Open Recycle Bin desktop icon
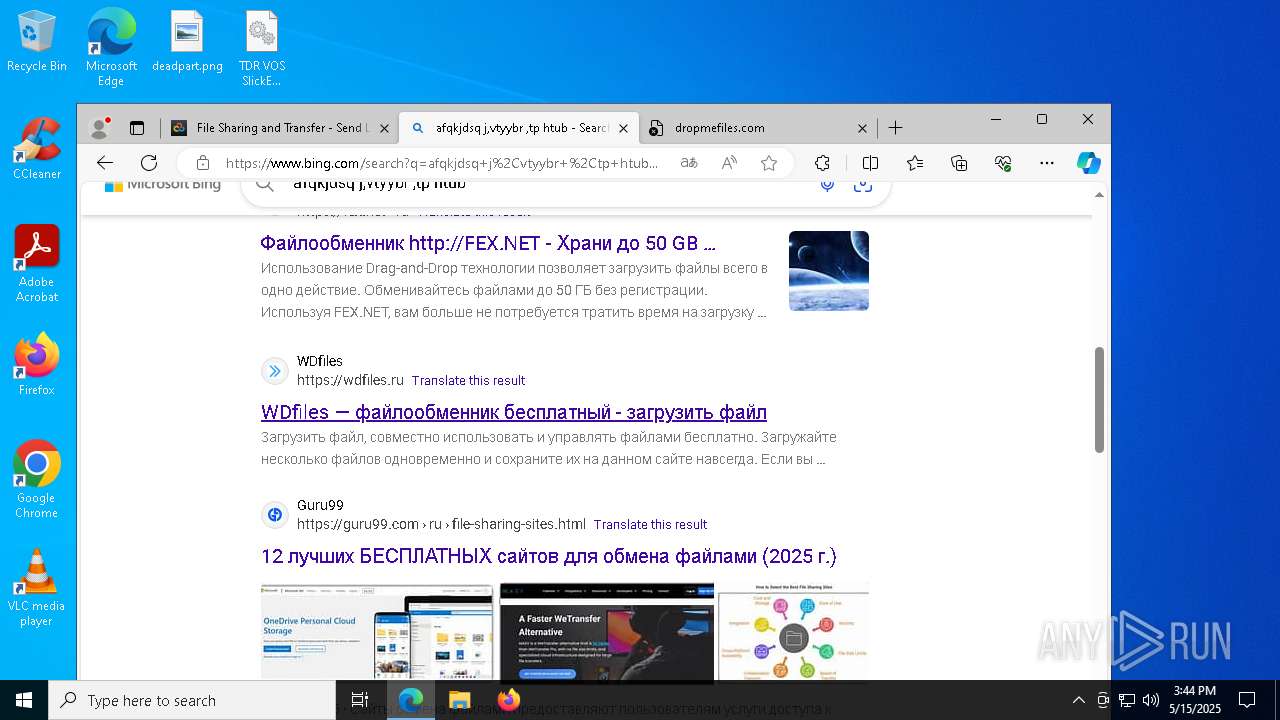This screenshot has height=720, width=1280. [37, 42]
